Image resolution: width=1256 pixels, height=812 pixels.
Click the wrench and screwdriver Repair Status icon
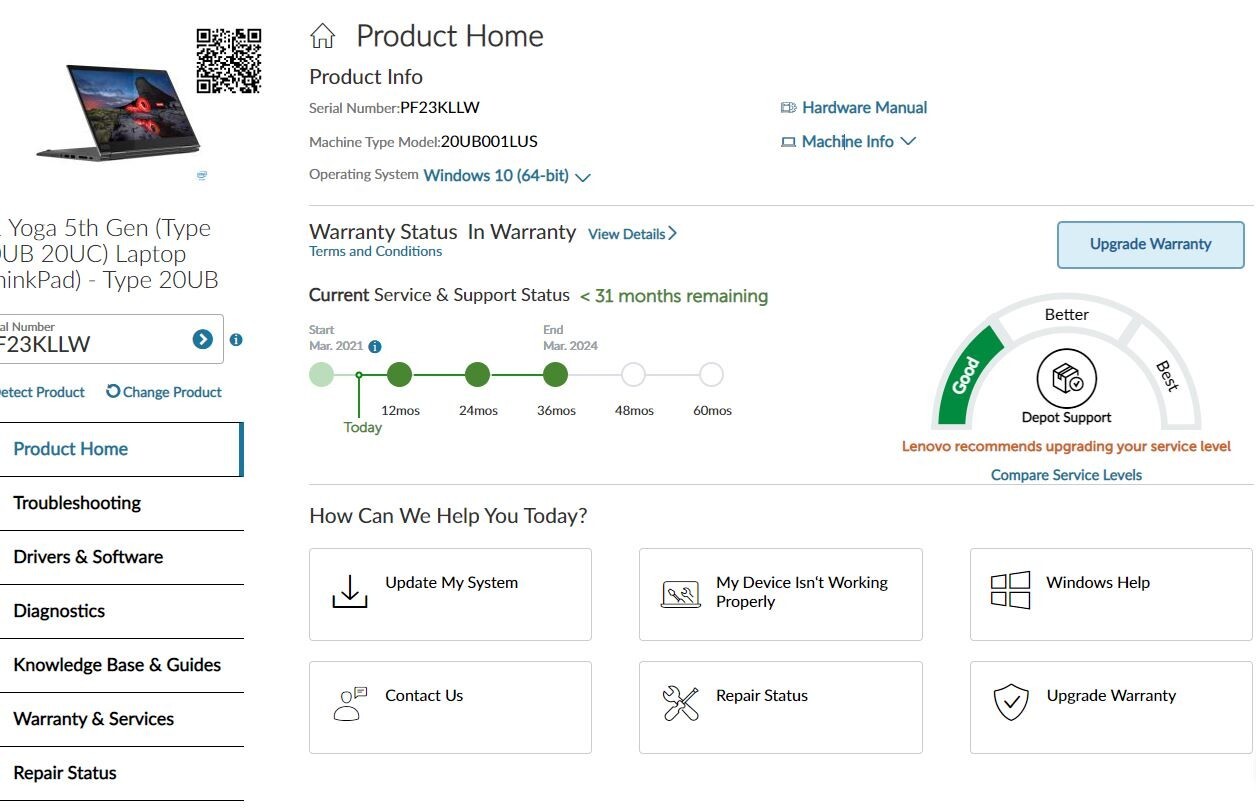681,703
